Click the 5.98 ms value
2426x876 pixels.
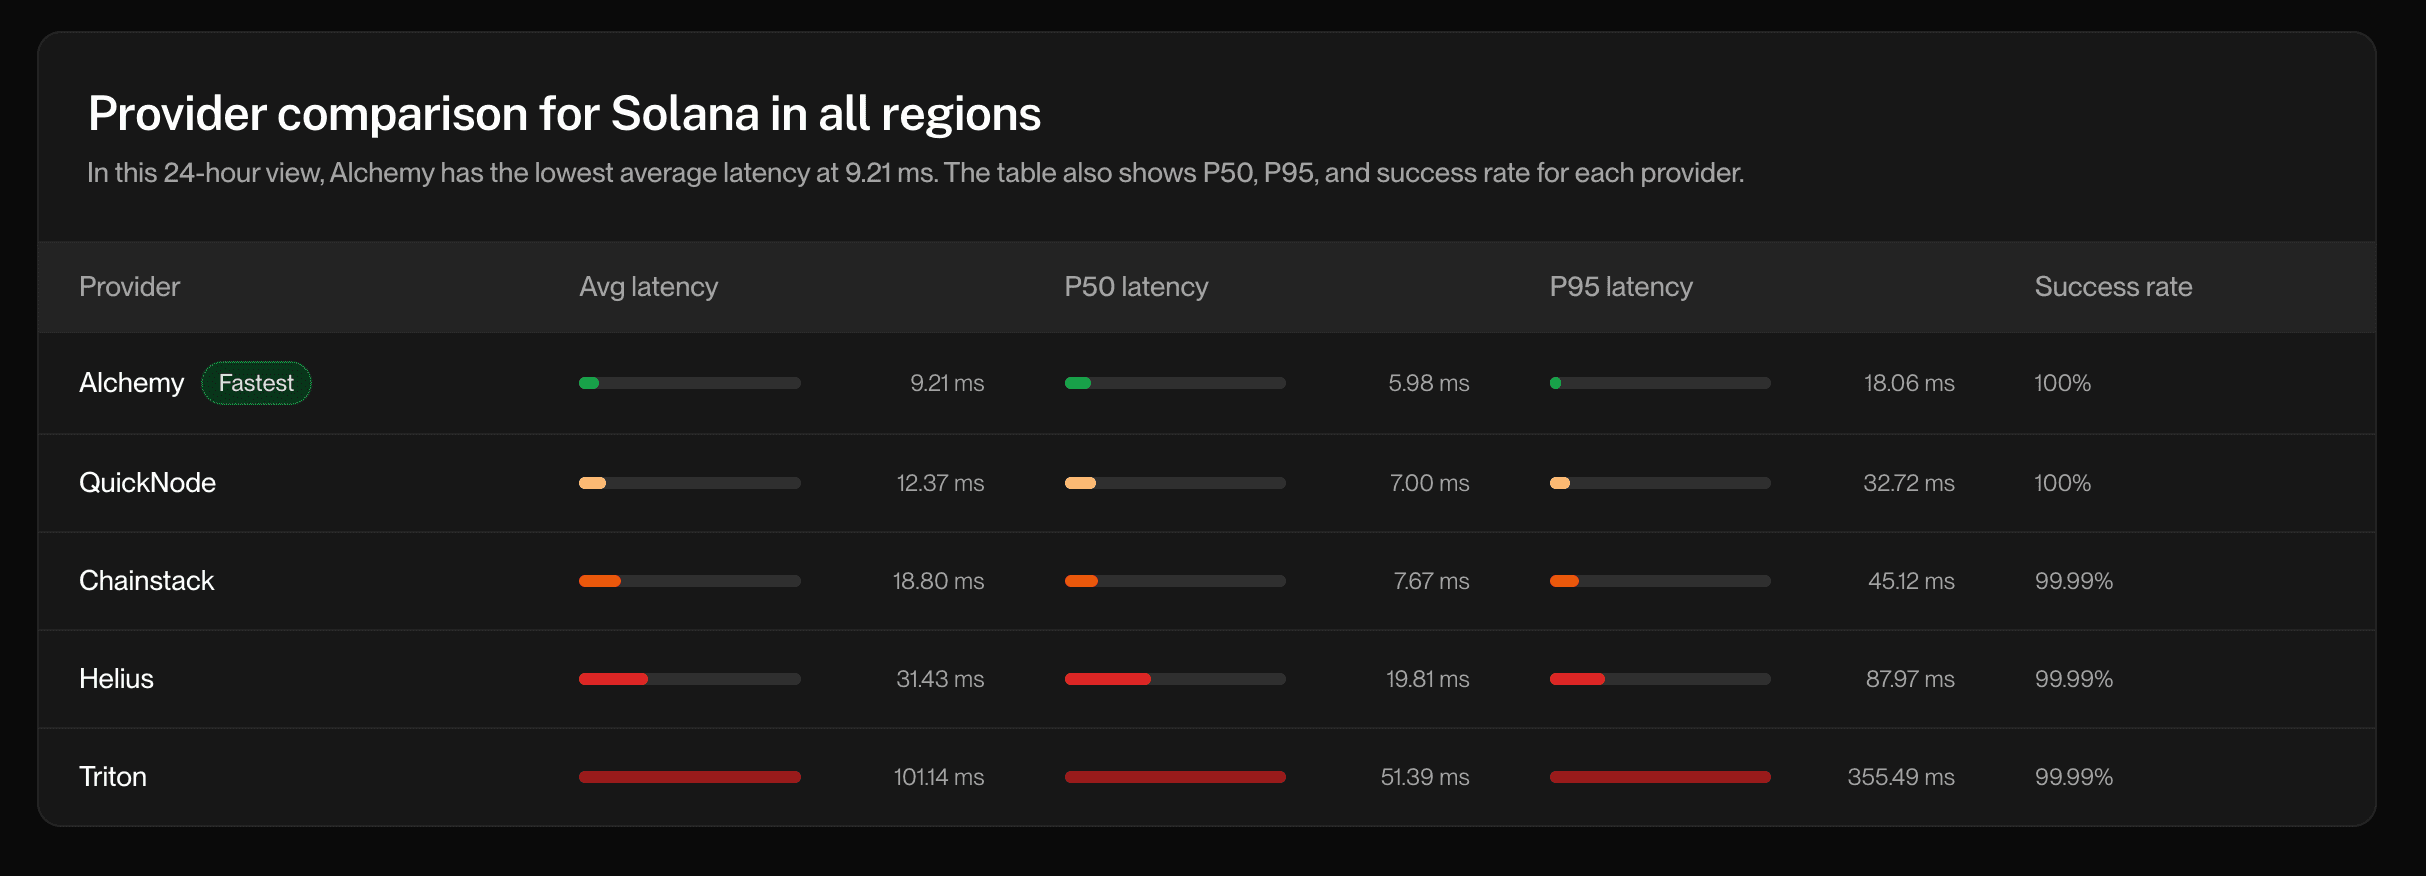tap(1429, 383)
